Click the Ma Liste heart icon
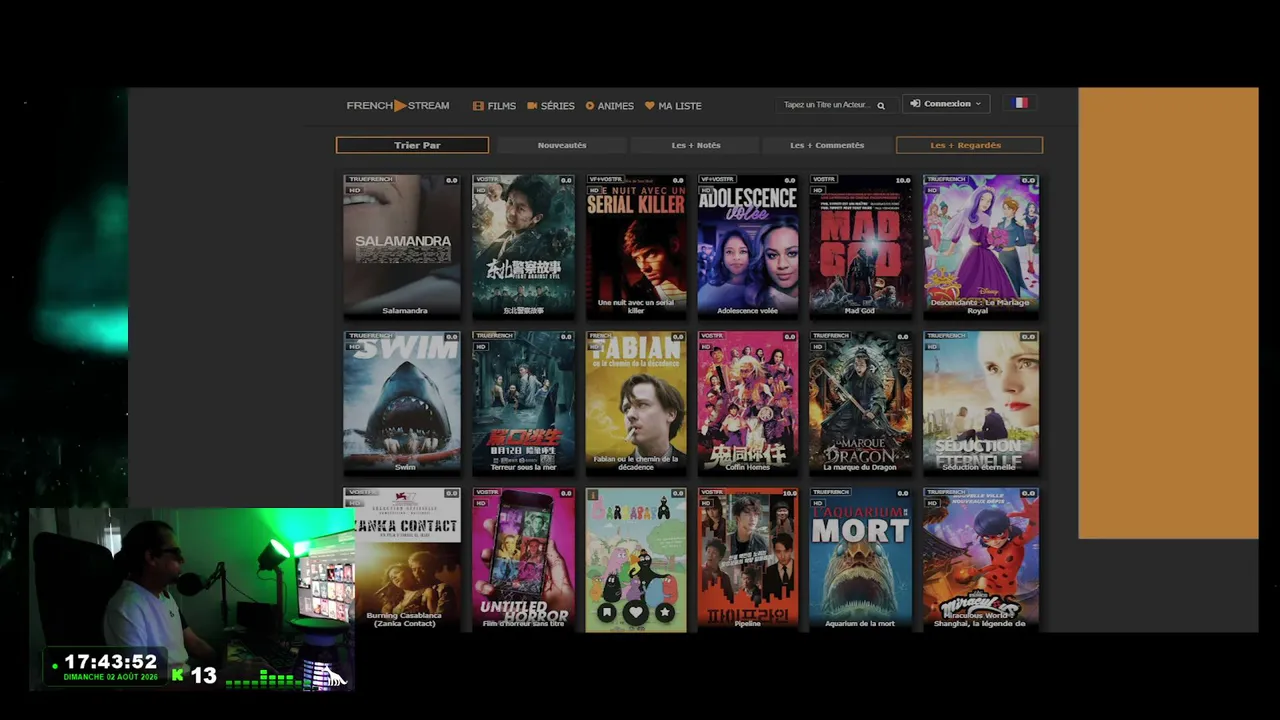Image resolution: width=1280 pixels, height=720 pixels. point(649,106)
